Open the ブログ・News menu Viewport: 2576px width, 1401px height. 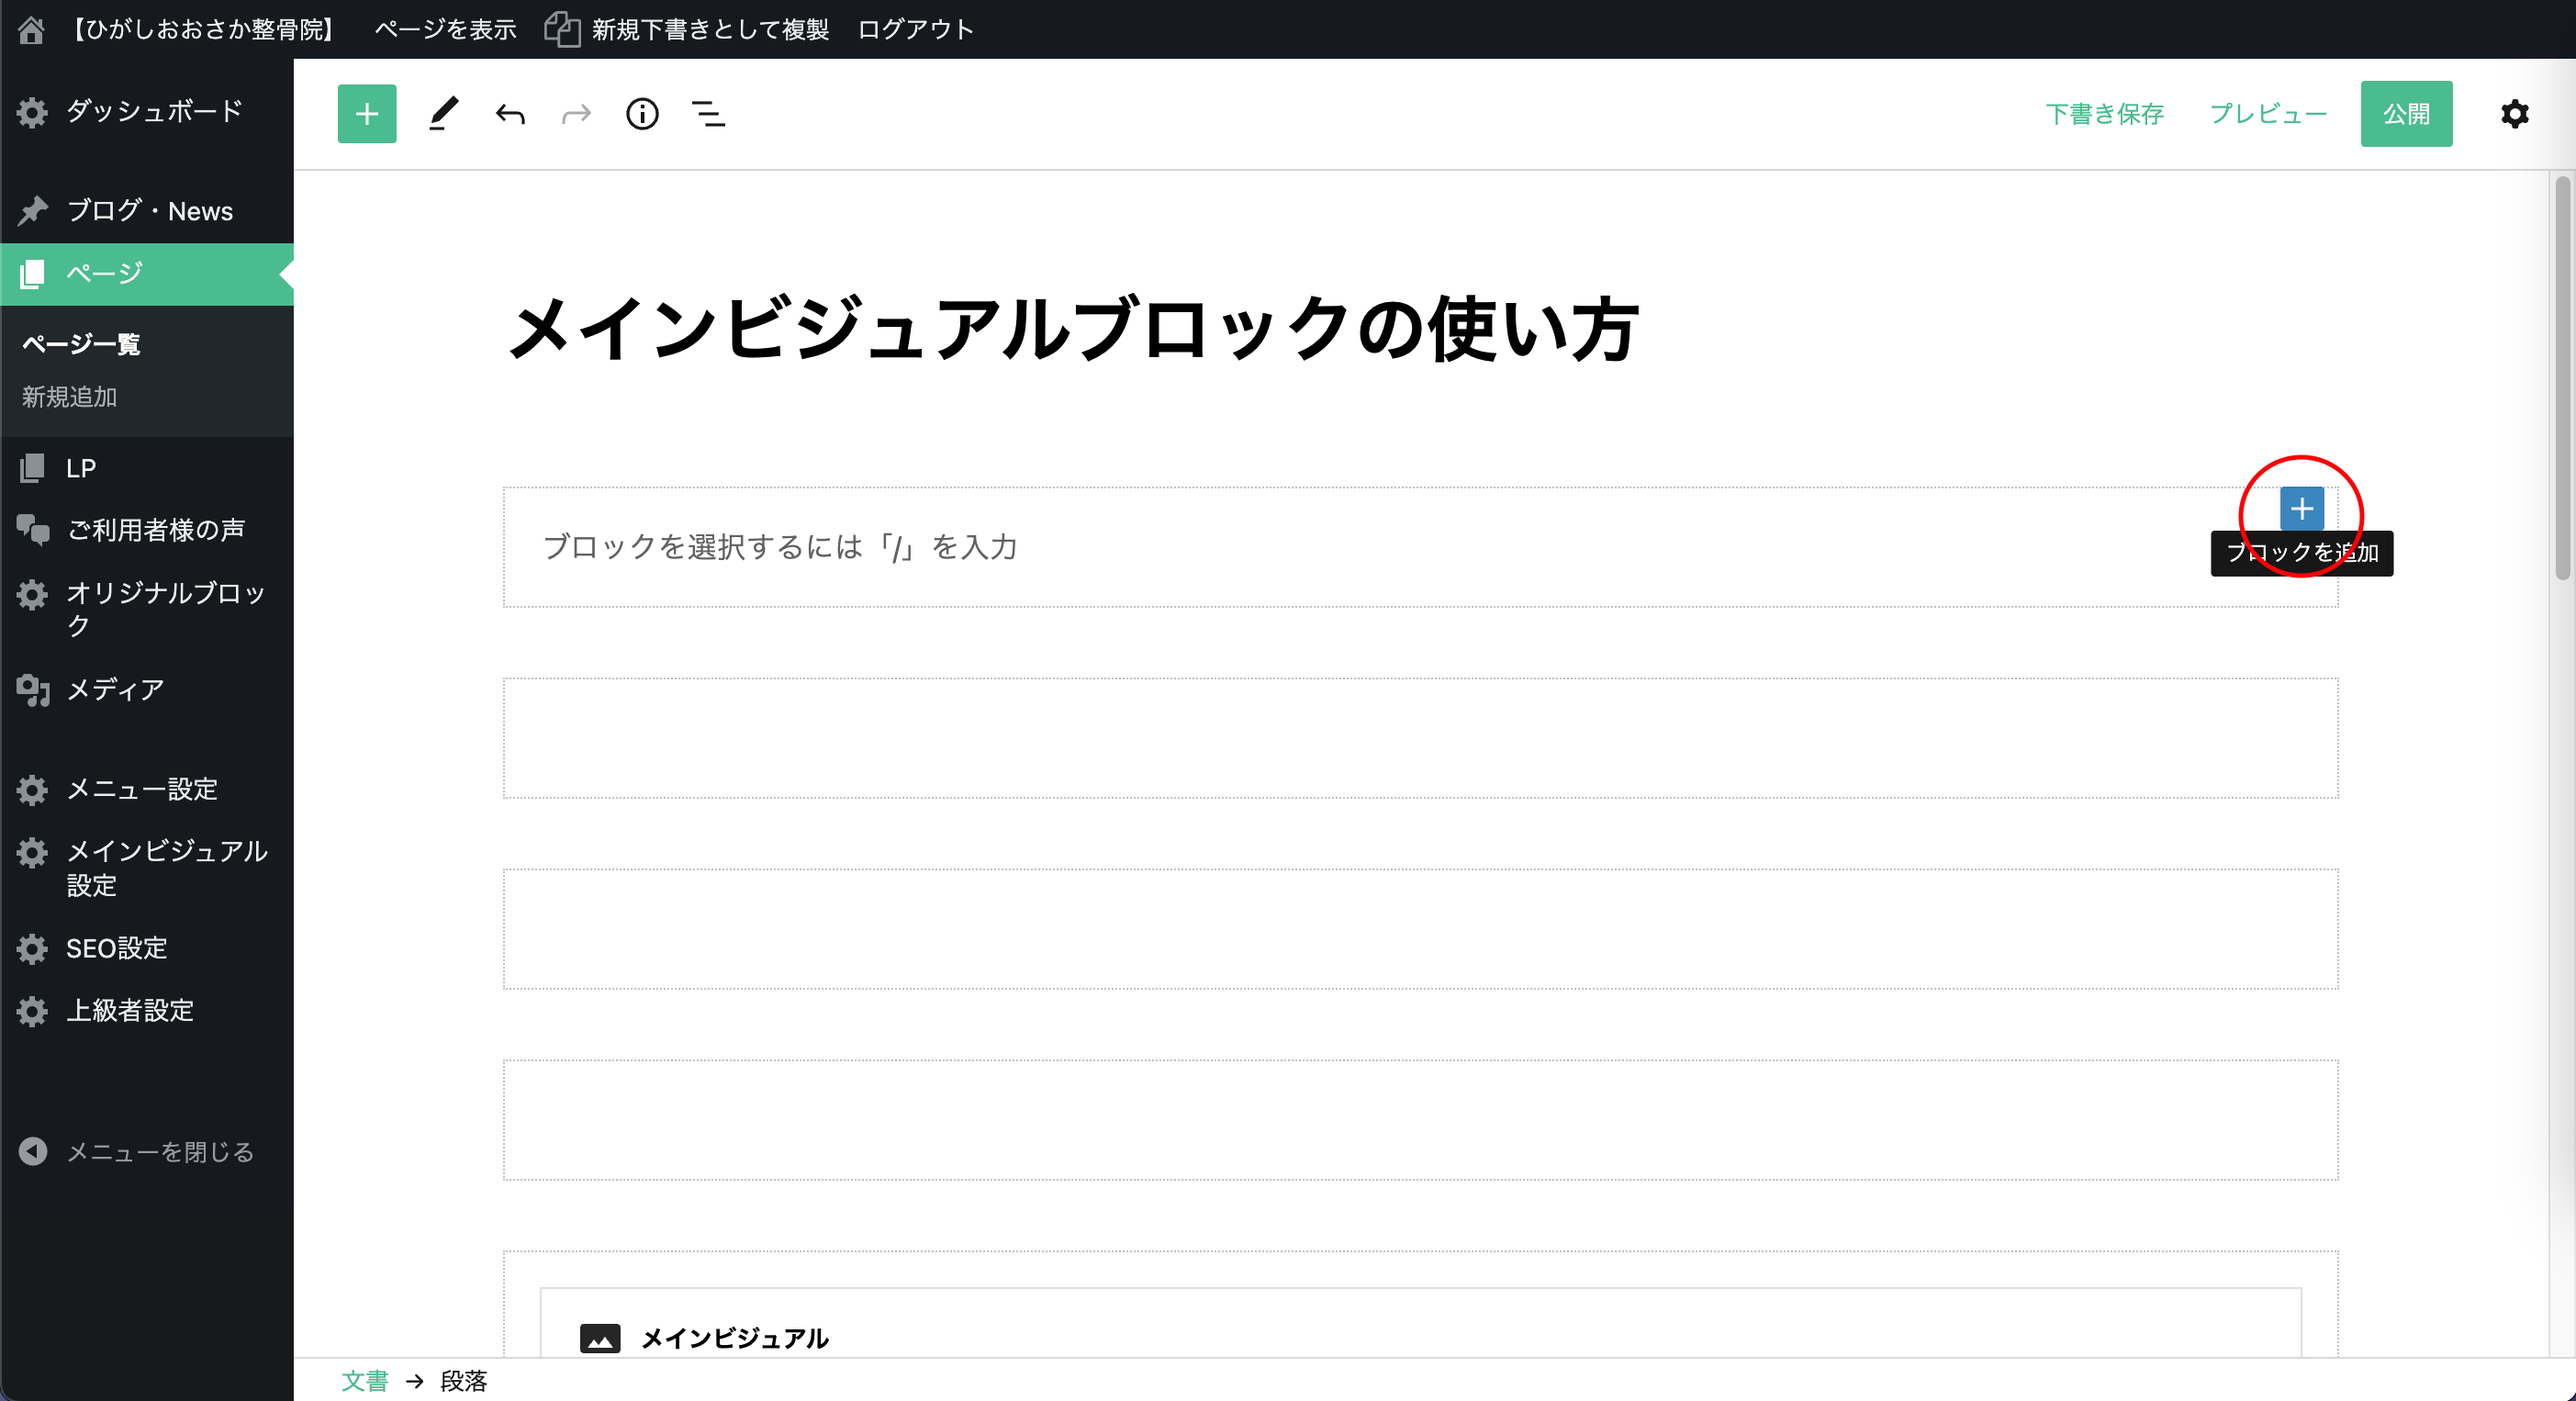click(149, 211)
